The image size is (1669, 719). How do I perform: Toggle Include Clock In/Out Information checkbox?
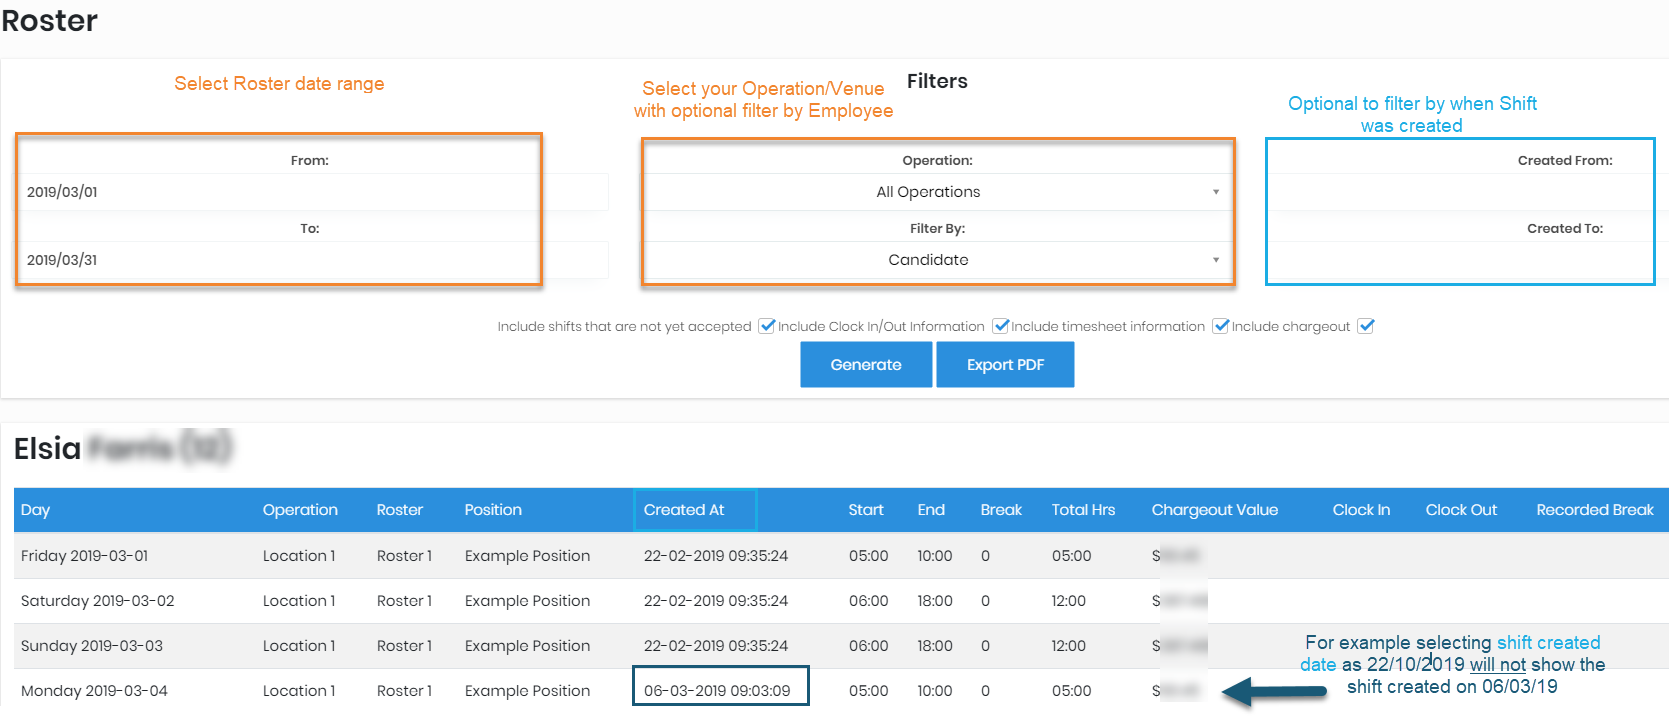point(1000,326)
